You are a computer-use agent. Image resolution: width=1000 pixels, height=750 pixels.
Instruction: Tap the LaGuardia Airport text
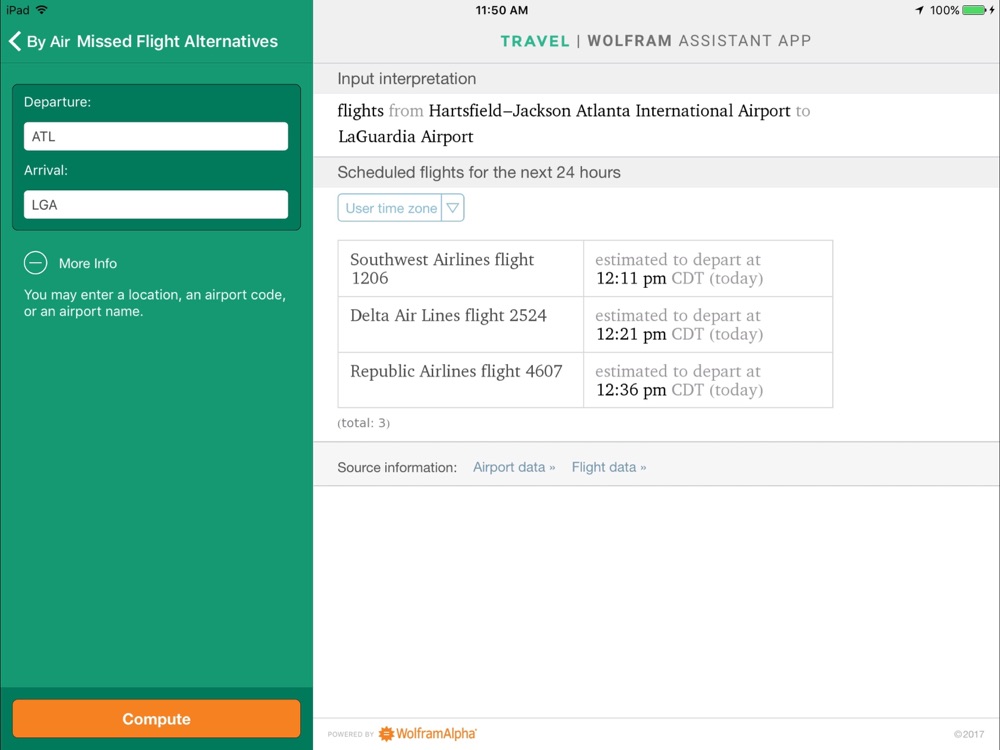pyautogui.click(x=406, y=136)
